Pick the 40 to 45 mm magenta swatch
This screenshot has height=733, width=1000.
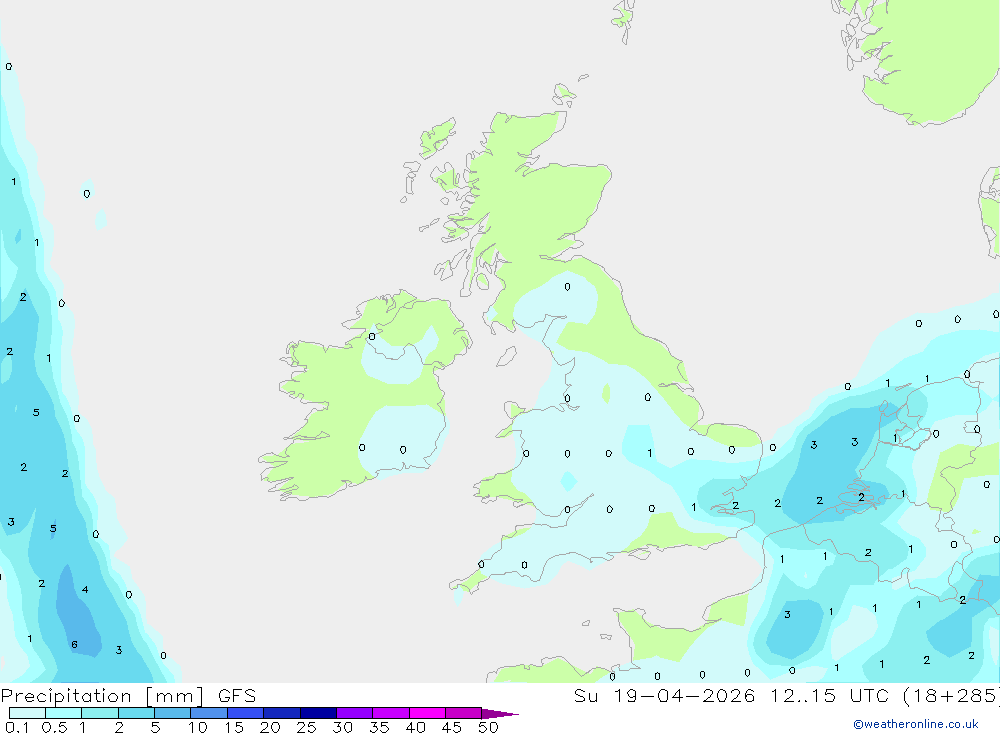tap(427, 713)
